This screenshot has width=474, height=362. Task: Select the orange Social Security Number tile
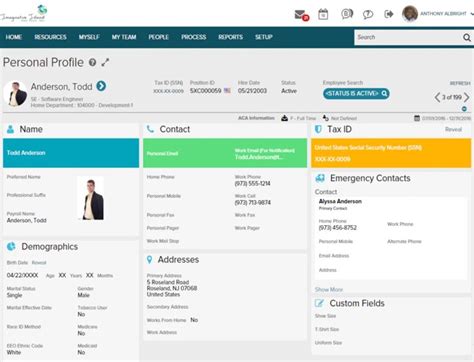pyautogui.click(x=391, y=153)
